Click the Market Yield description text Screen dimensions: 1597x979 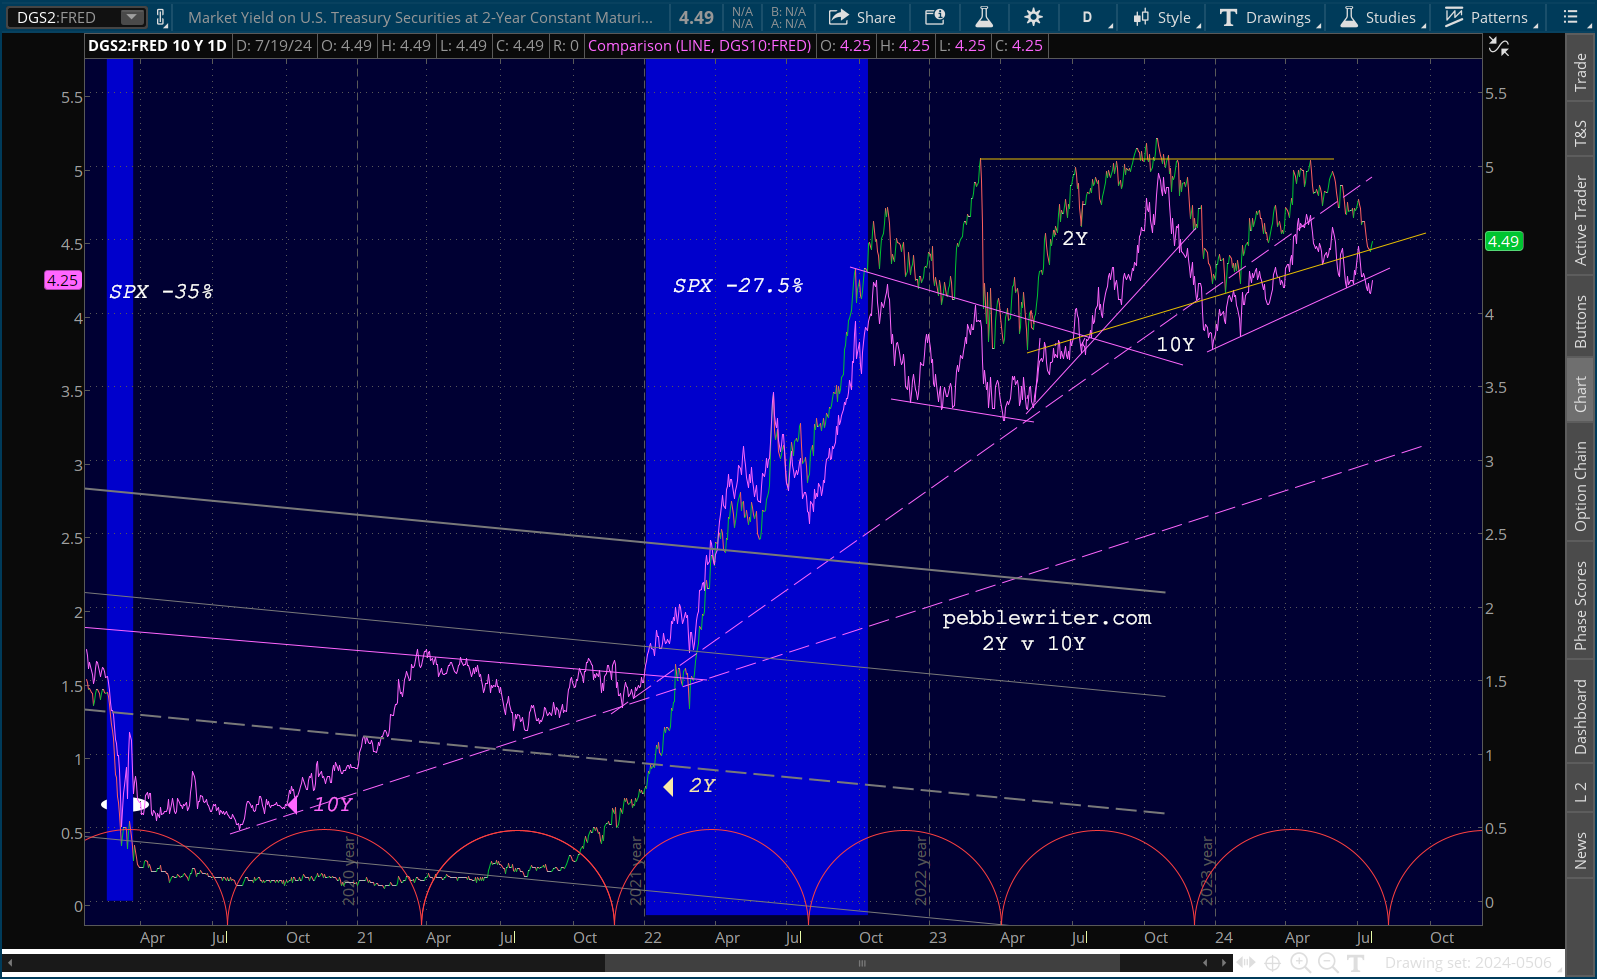pos(420,17)
